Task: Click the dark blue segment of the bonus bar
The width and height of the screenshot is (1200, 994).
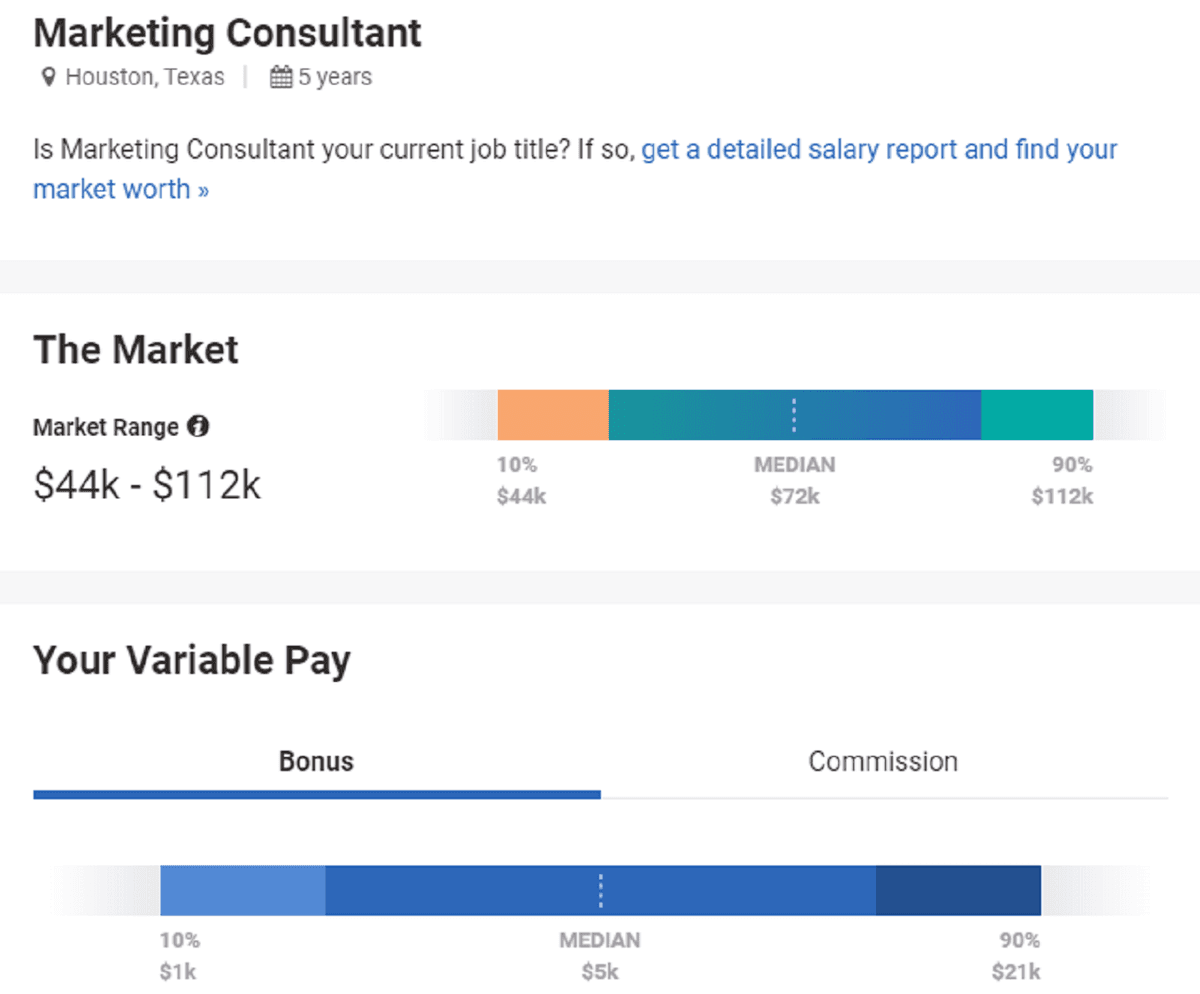Action: tap(958, 889)
